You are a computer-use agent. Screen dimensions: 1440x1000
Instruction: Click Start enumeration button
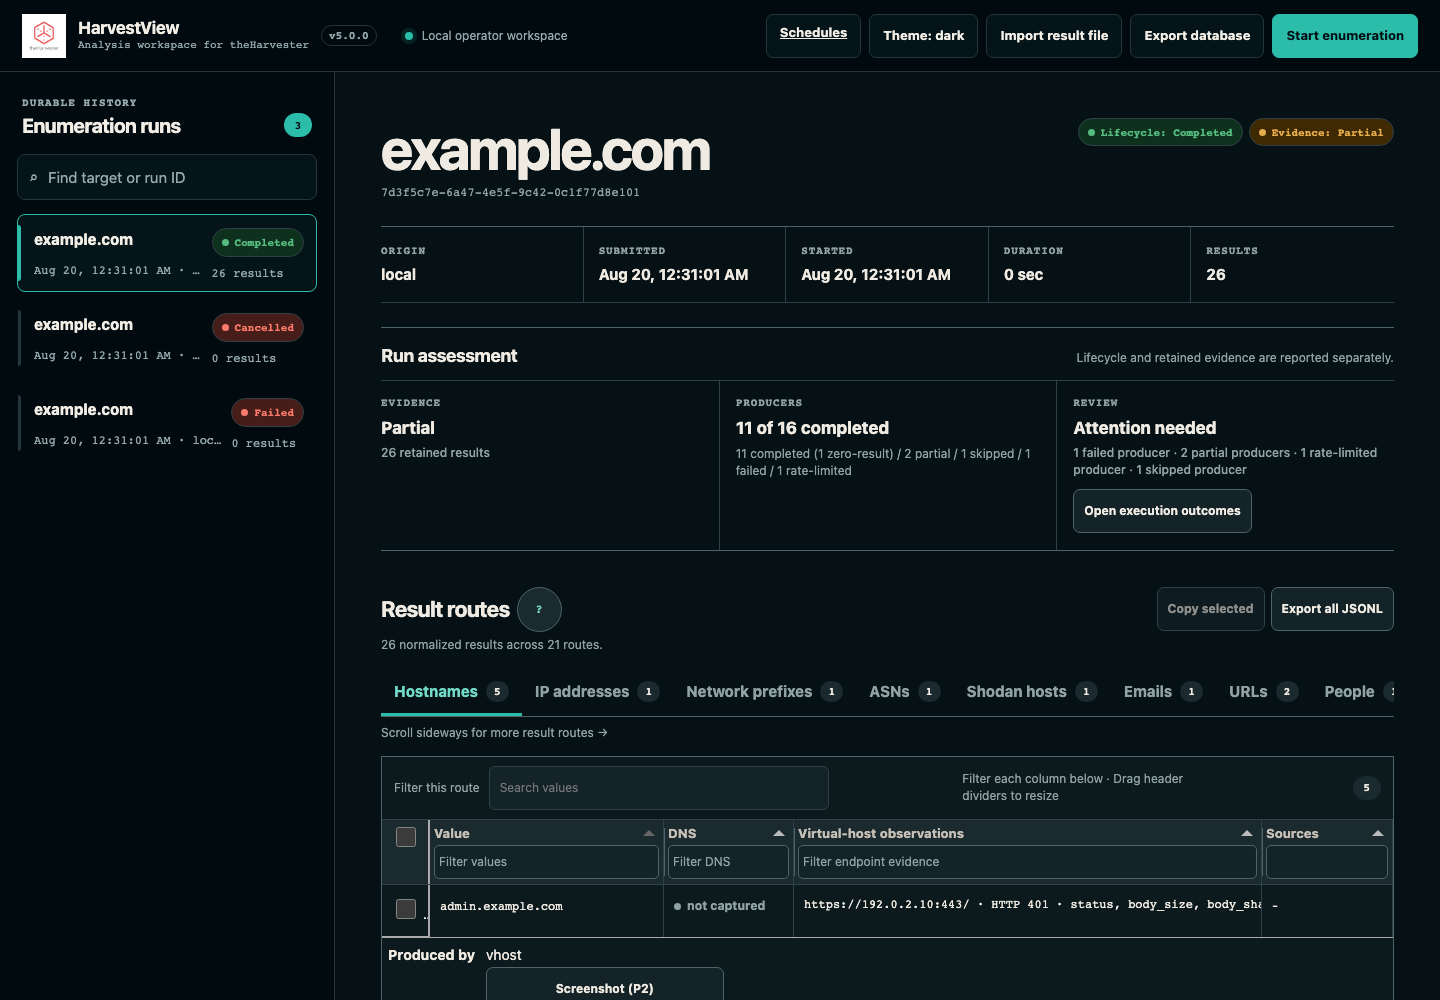point(1345,36)
